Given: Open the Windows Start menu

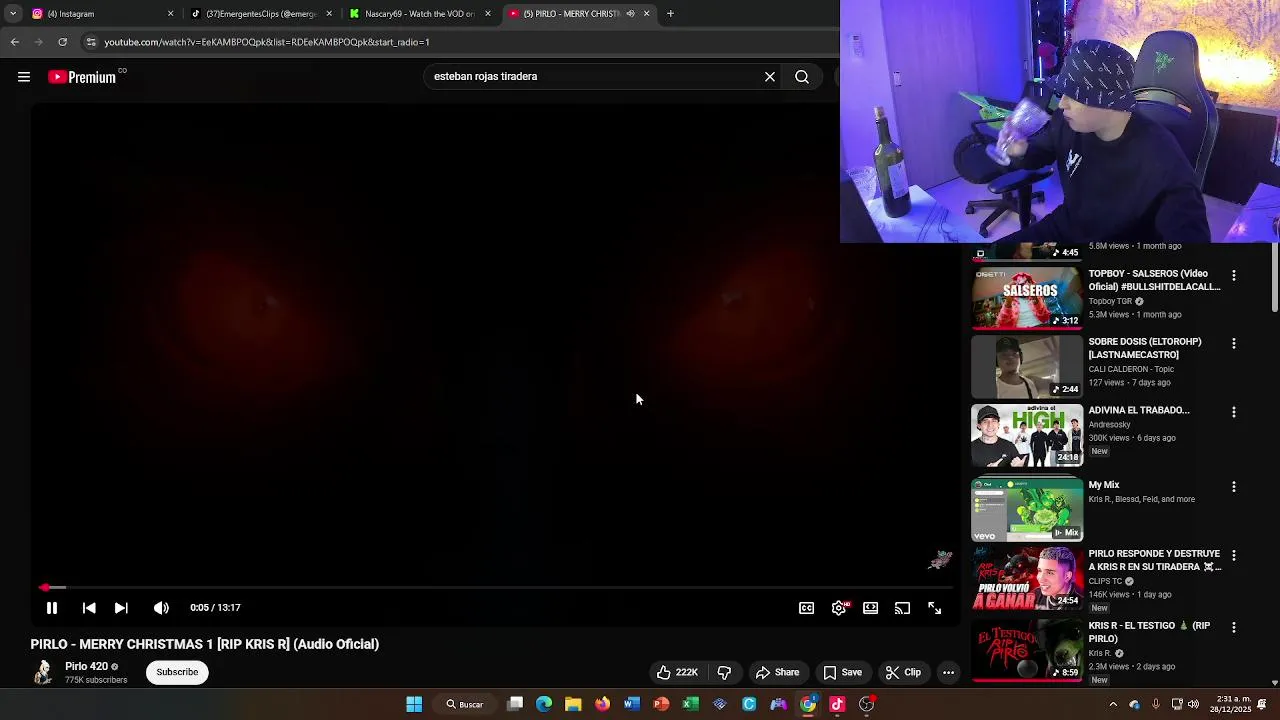Looking at the screenshot, I should click(414, 704).
